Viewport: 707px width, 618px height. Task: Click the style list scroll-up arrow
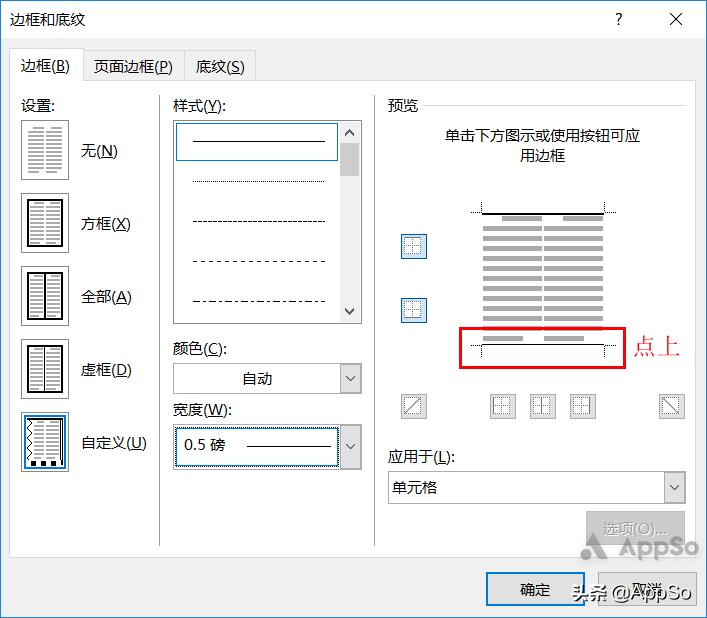pos(349,133)
